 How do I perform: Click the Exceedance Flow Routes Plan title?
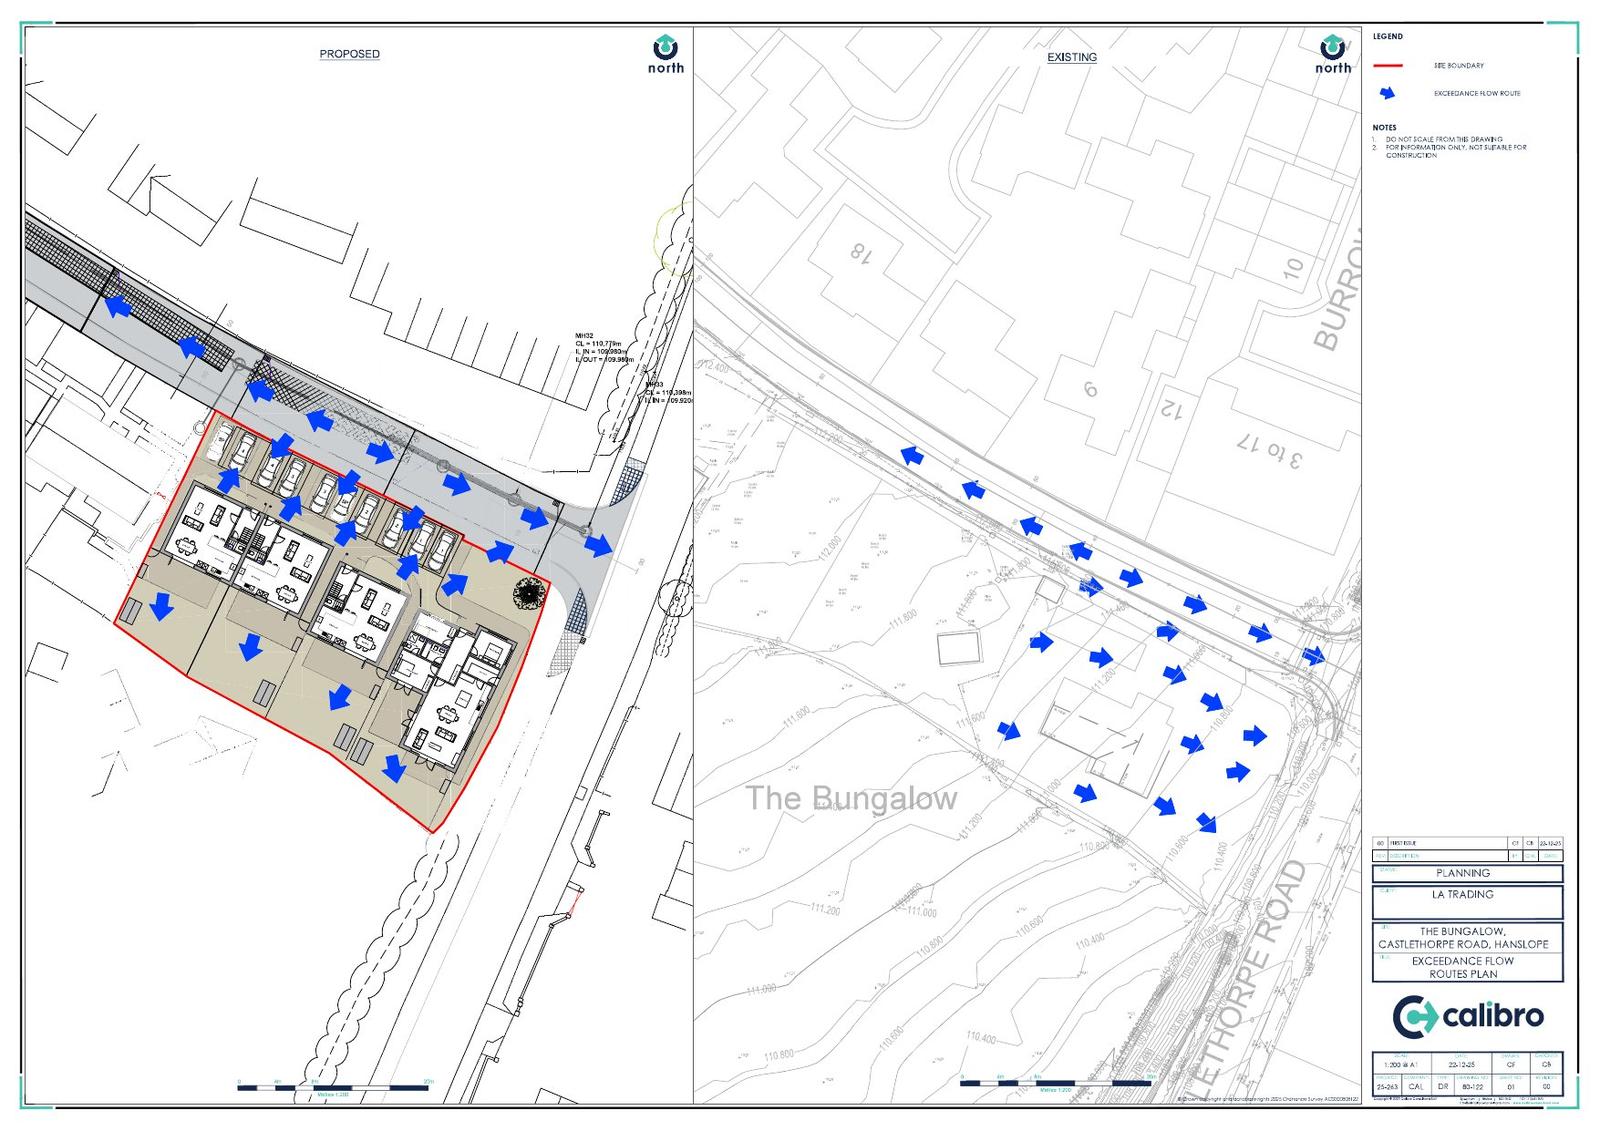[x=1462, y=967]
